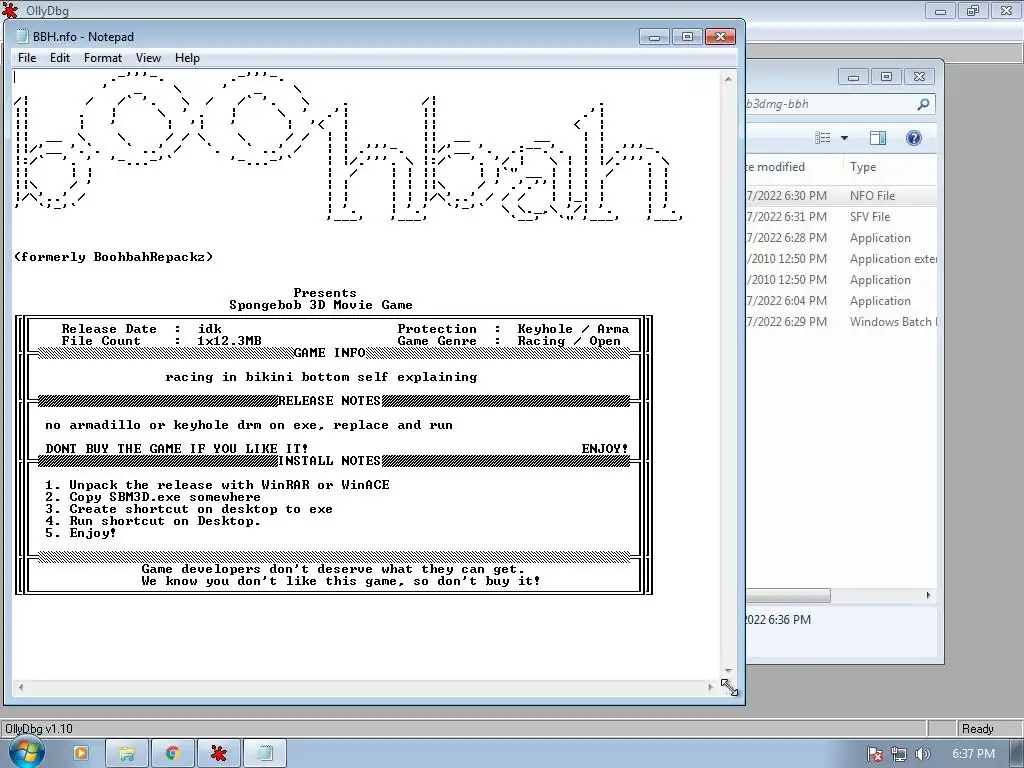Screen dimensions: 1024x768
Task: Close the Notepad window
Action: 720,37
